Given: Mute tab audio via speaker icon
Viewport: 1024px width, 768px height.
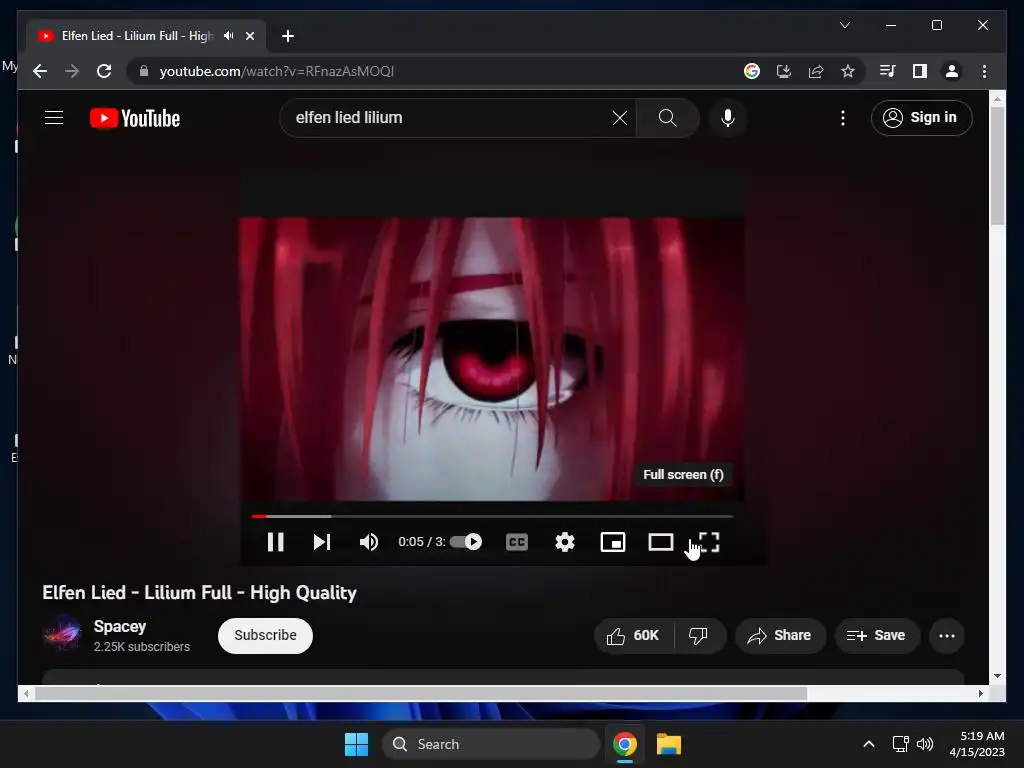Looking at the screenshot, I should (x=229, y=36).
